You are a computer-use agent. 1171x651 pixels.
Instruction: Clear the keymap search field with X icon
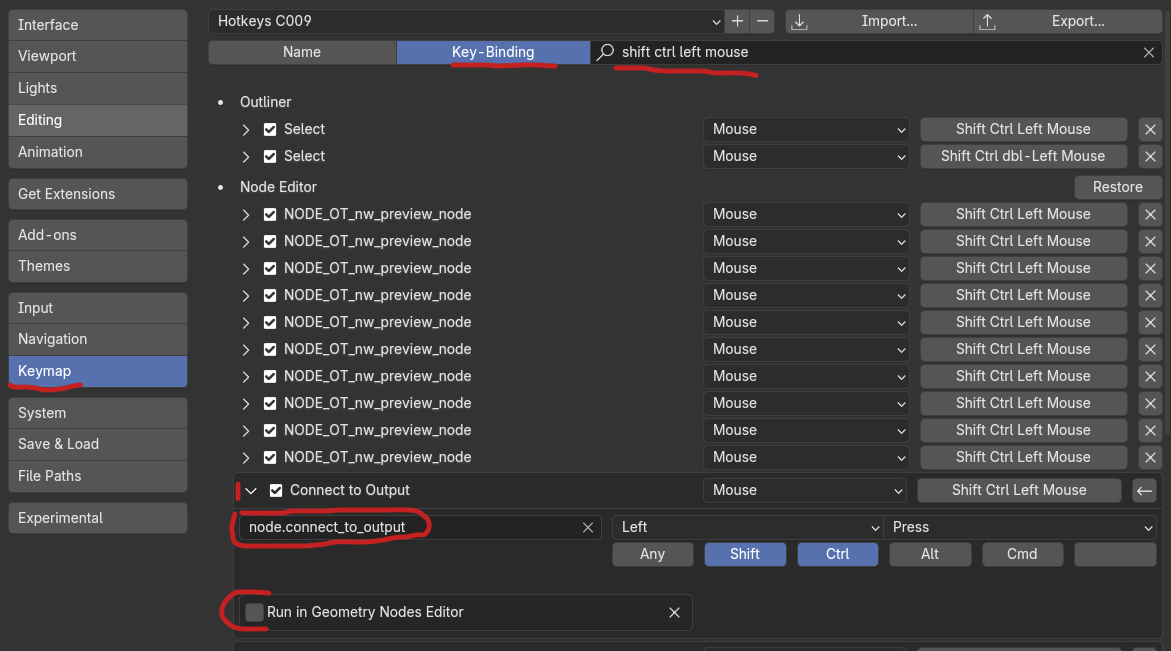coord(1149,52)
